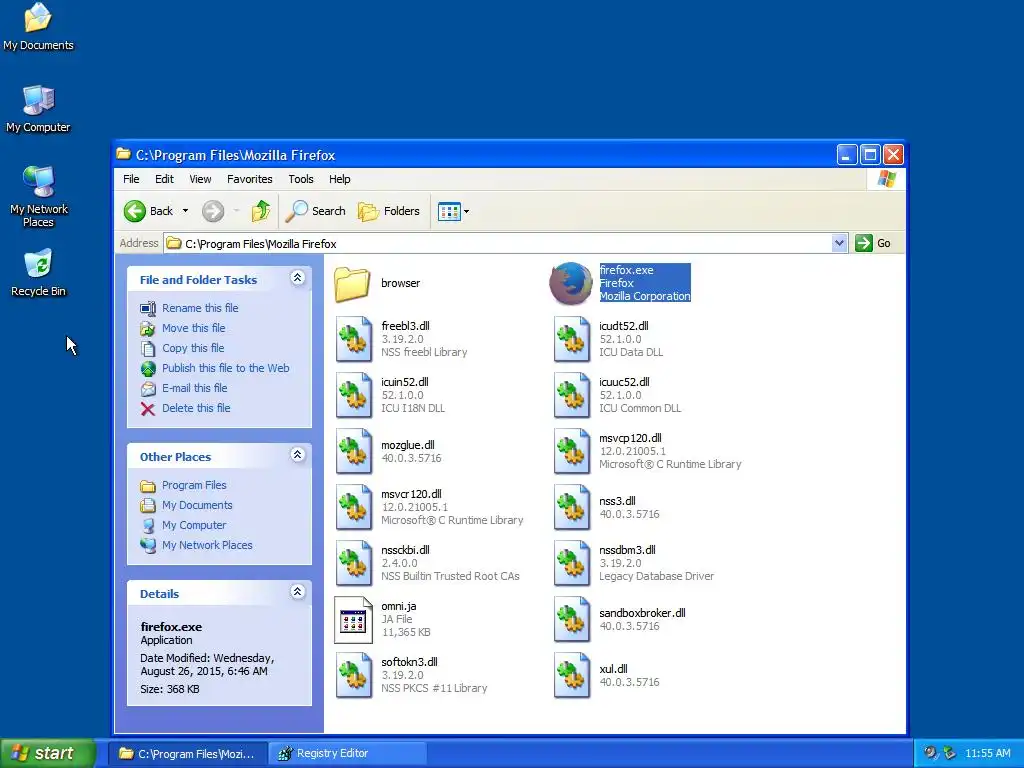Collapse the File and Folder Tasks panel
This screenshot has width=1024, height=768.
[x=297, y=278]
